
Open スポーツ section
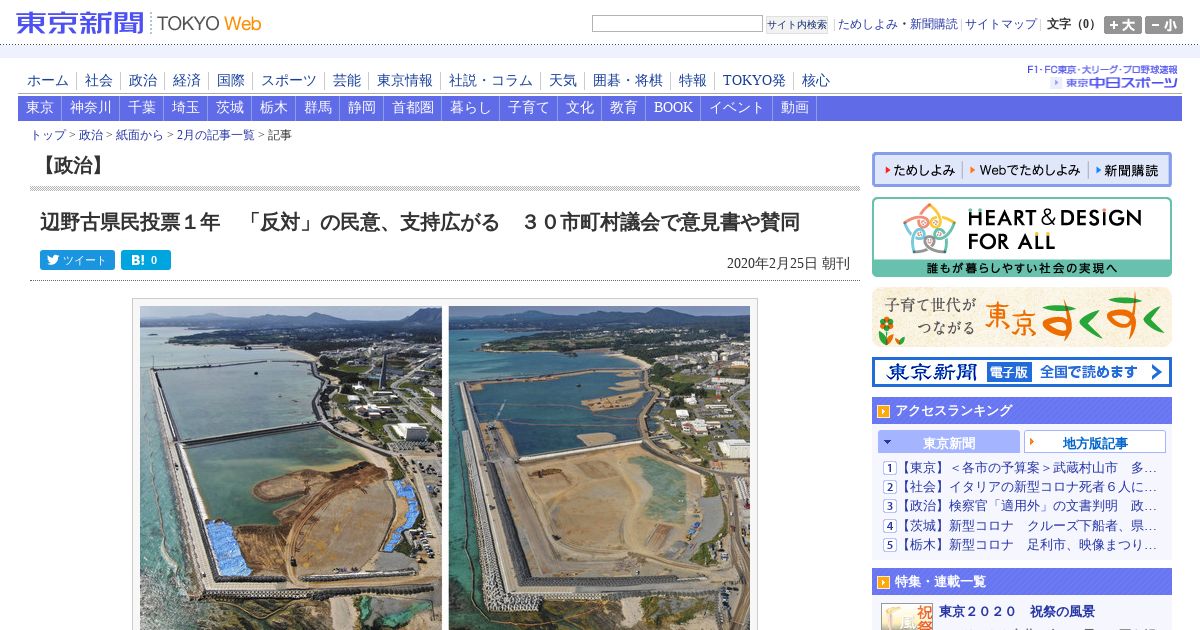click(289, 80)
